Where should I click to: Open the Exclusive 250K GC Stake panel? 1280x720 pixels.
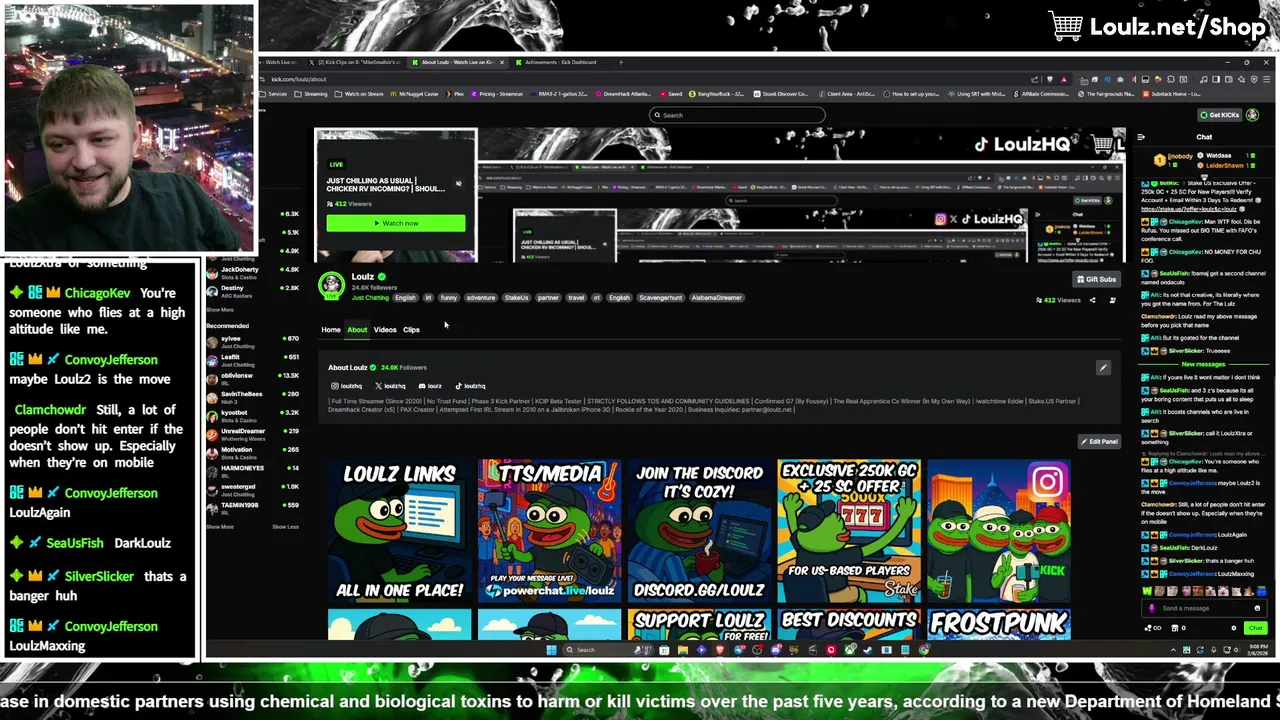tap(849, 530)
